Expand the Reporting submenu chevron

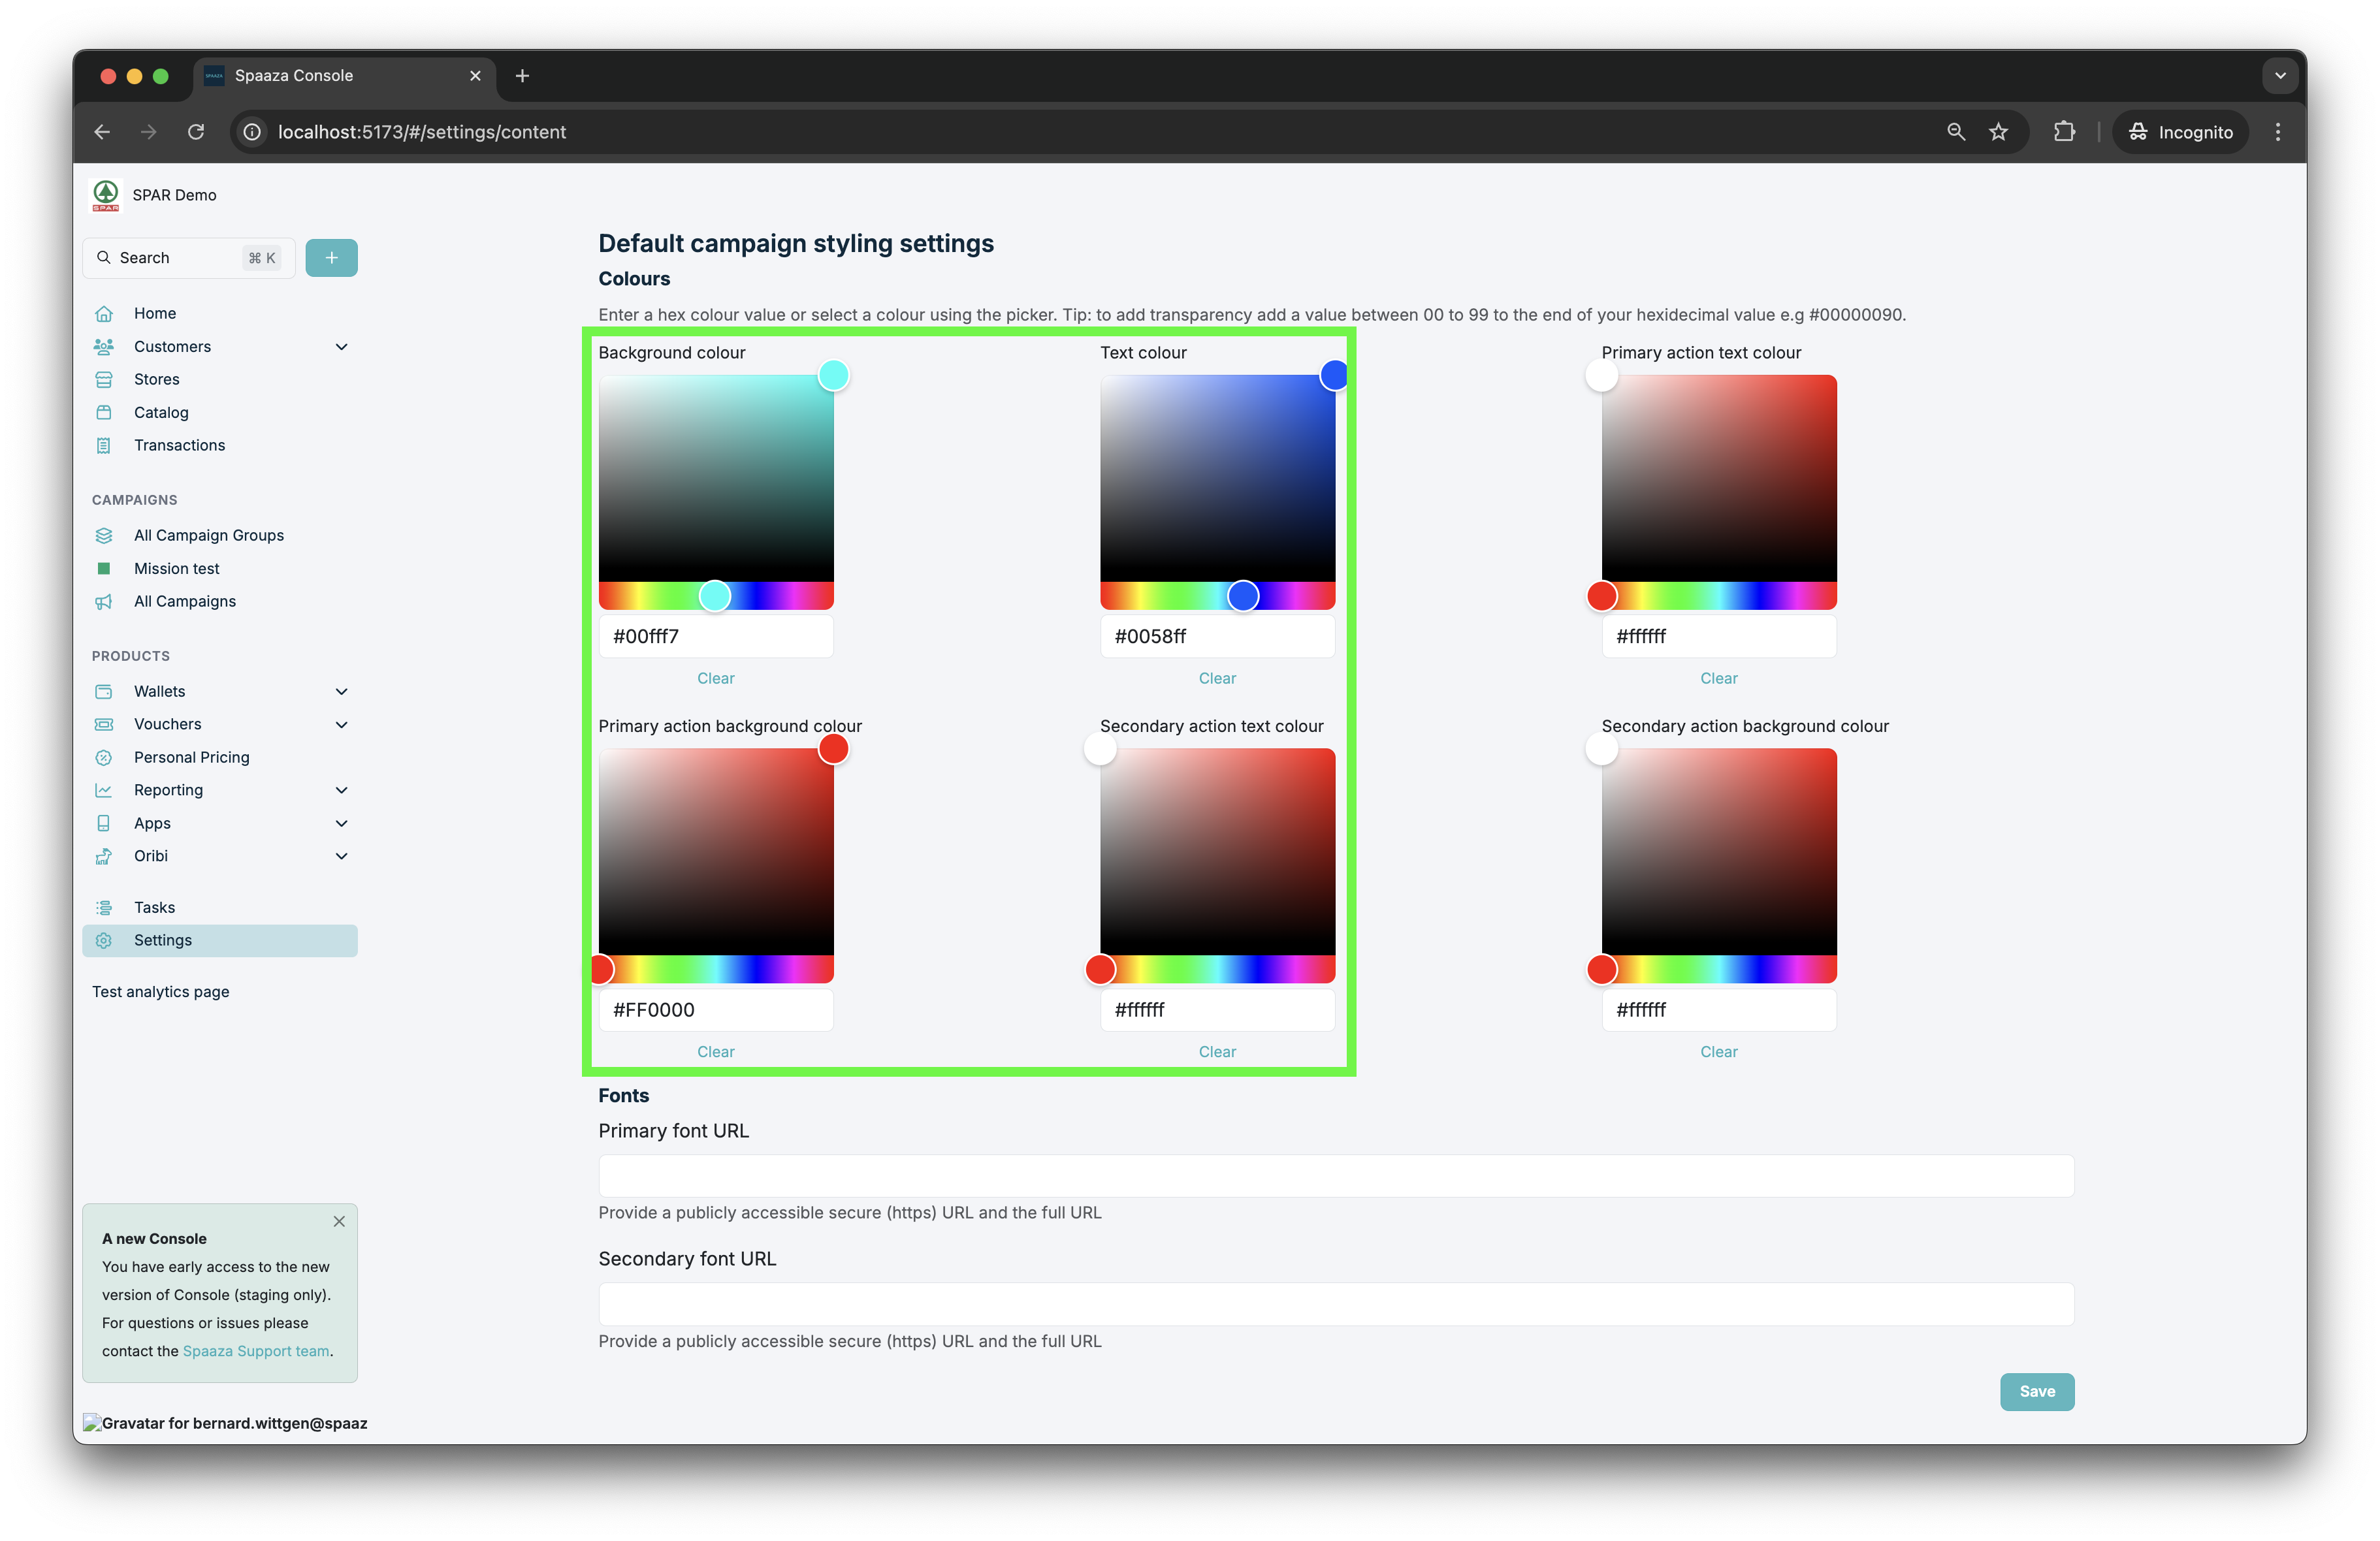(341, 791)
